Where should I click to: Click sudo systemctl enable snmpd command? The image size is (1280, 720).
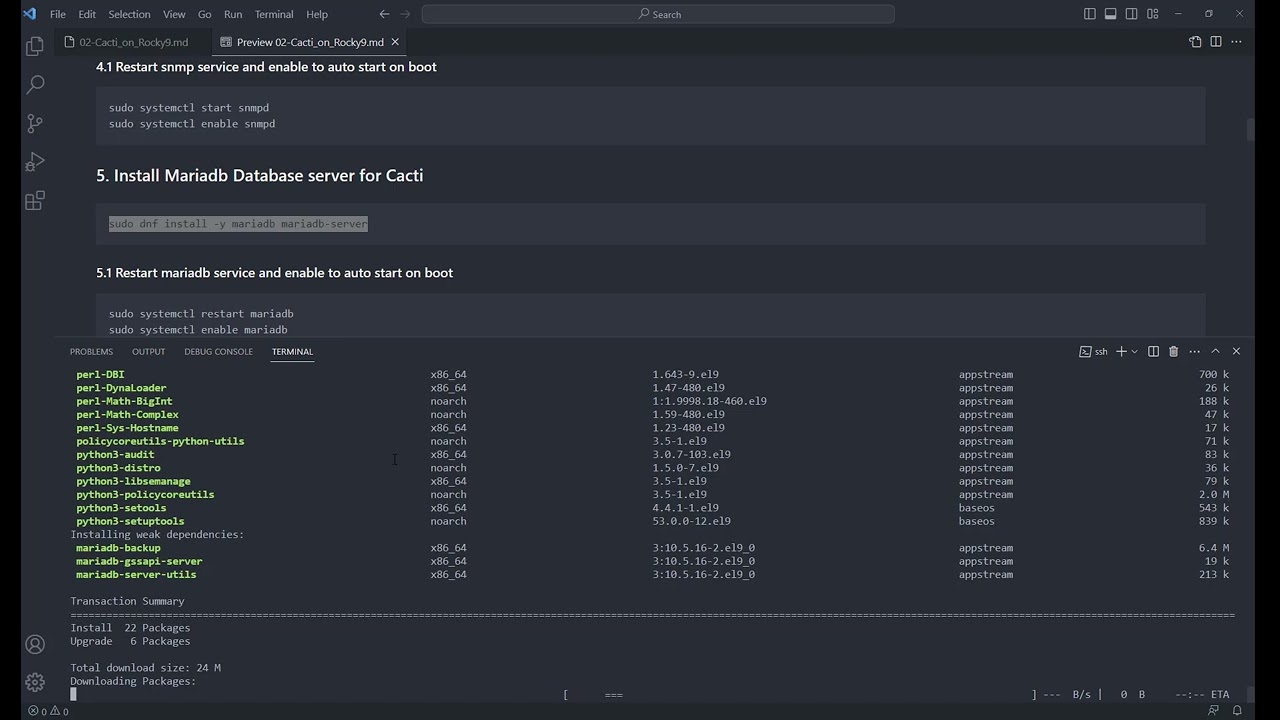click(192, 124)
